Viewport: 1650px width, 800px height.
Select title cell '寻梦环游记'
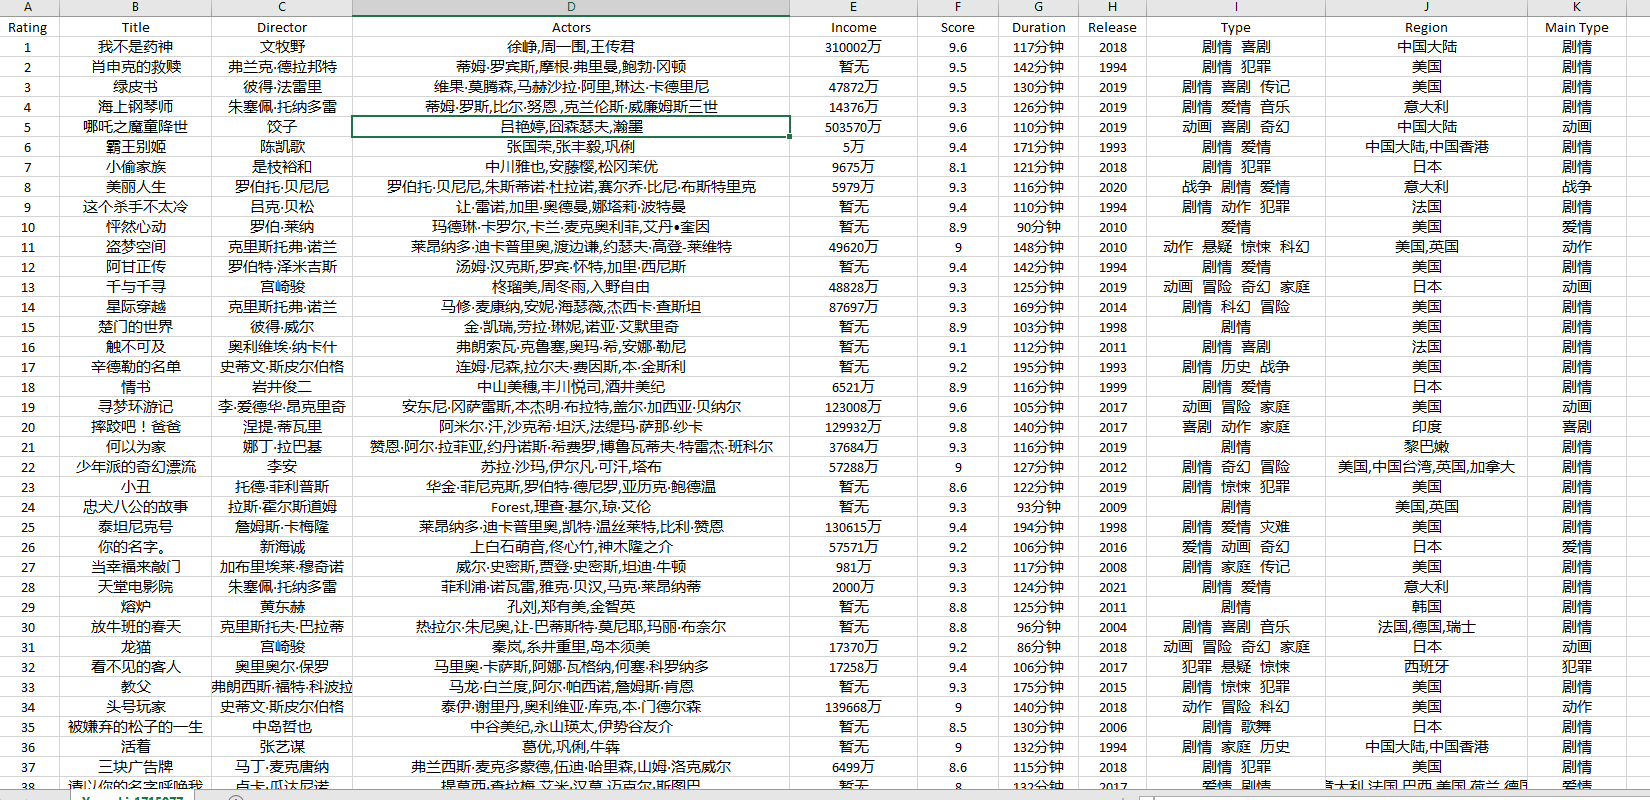(x=135, y=407)
